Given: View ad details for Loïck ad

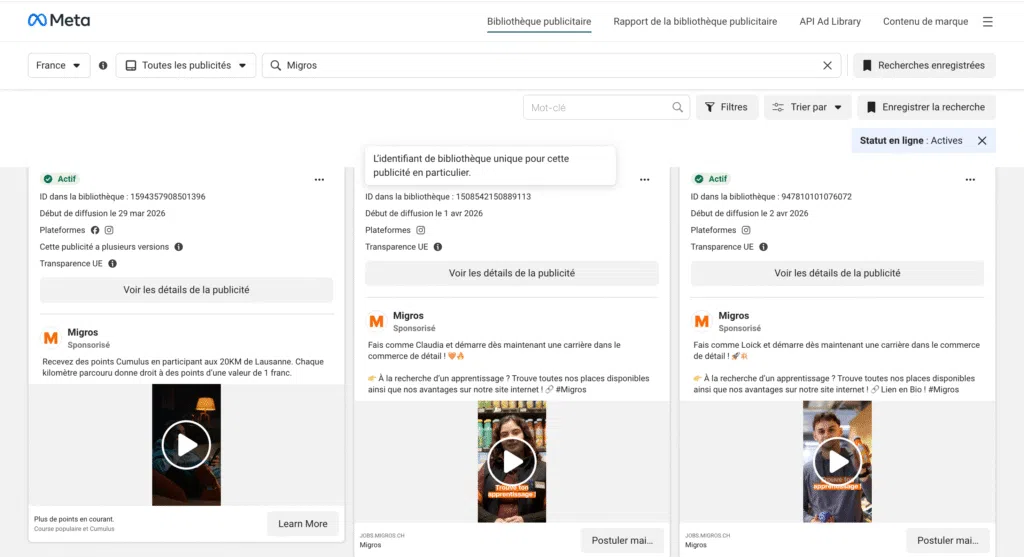Looking at the screenshot, I should pyautogui.click(x=837, y=273).
